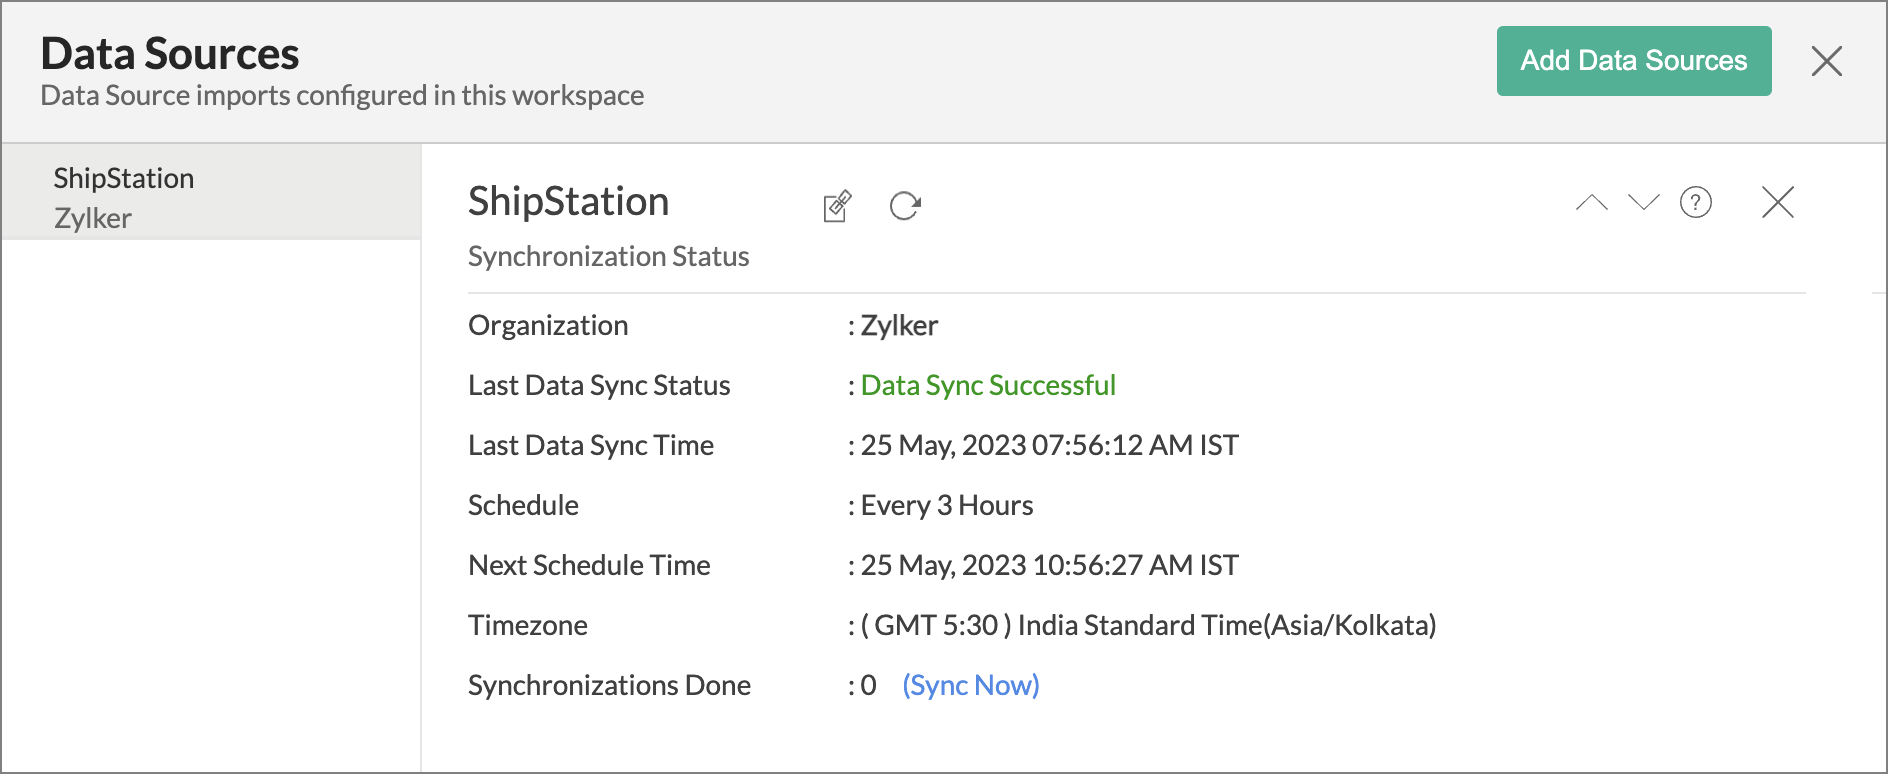Click the Every 3 Hours schedule value
This screenshot has height=774, width=1888.
[x=947, y=505]
